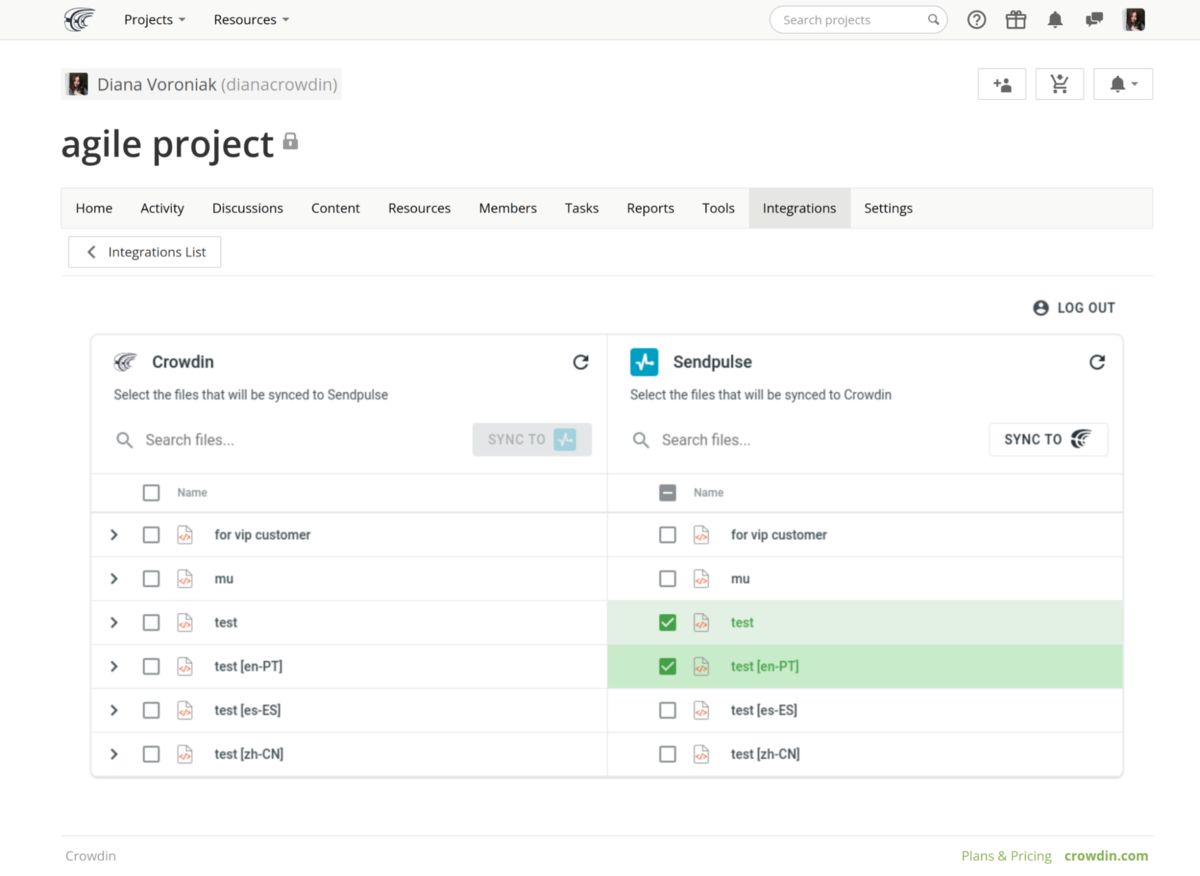The width and height of the screenshot is (1200, 876).
Task: Toggle select-all checkbox in Sendpulse panel
Action: click(x=668, y=492)
